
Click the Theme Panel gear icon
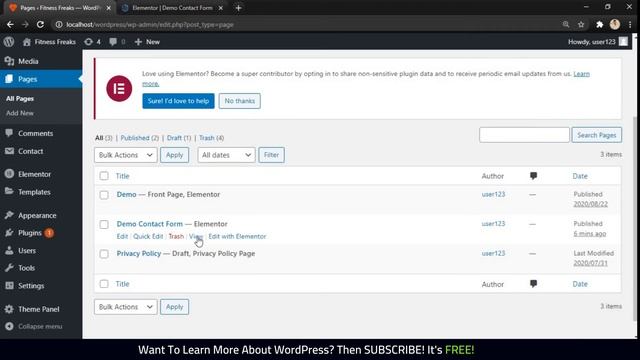9,309
